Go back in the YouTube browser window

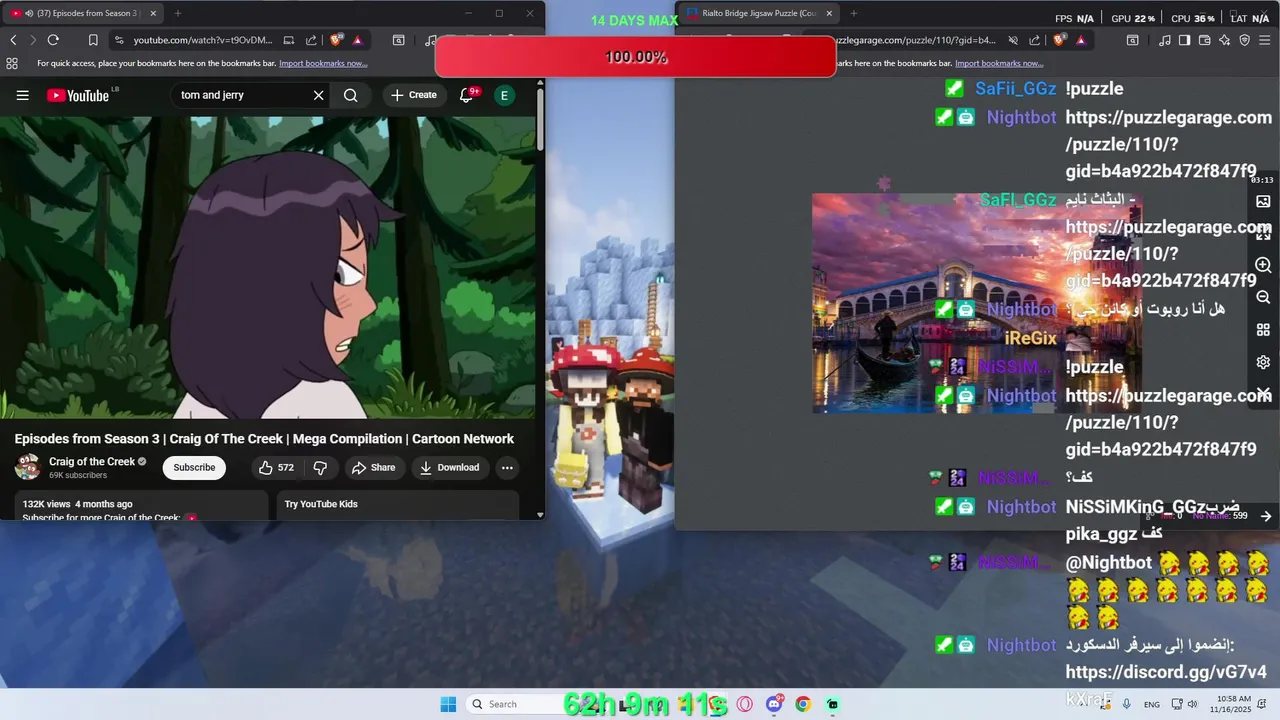coord(13,40)
